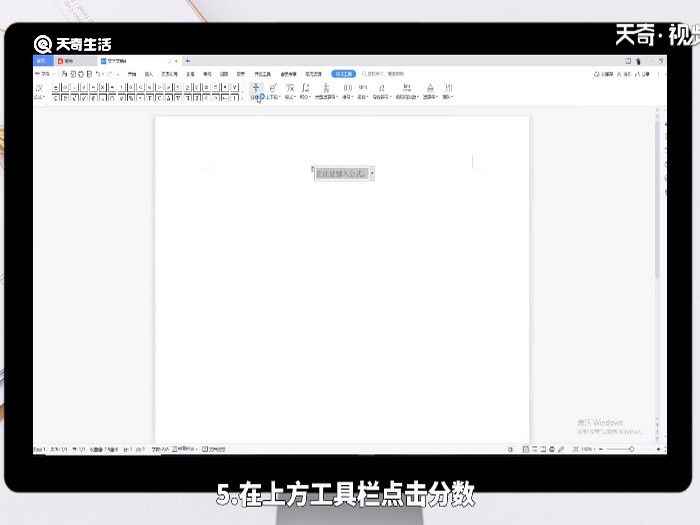The width and height of the screenshot is (700, 525).
Task: Open the Member Exclusive ribbon tab
Action: (288, 74)
